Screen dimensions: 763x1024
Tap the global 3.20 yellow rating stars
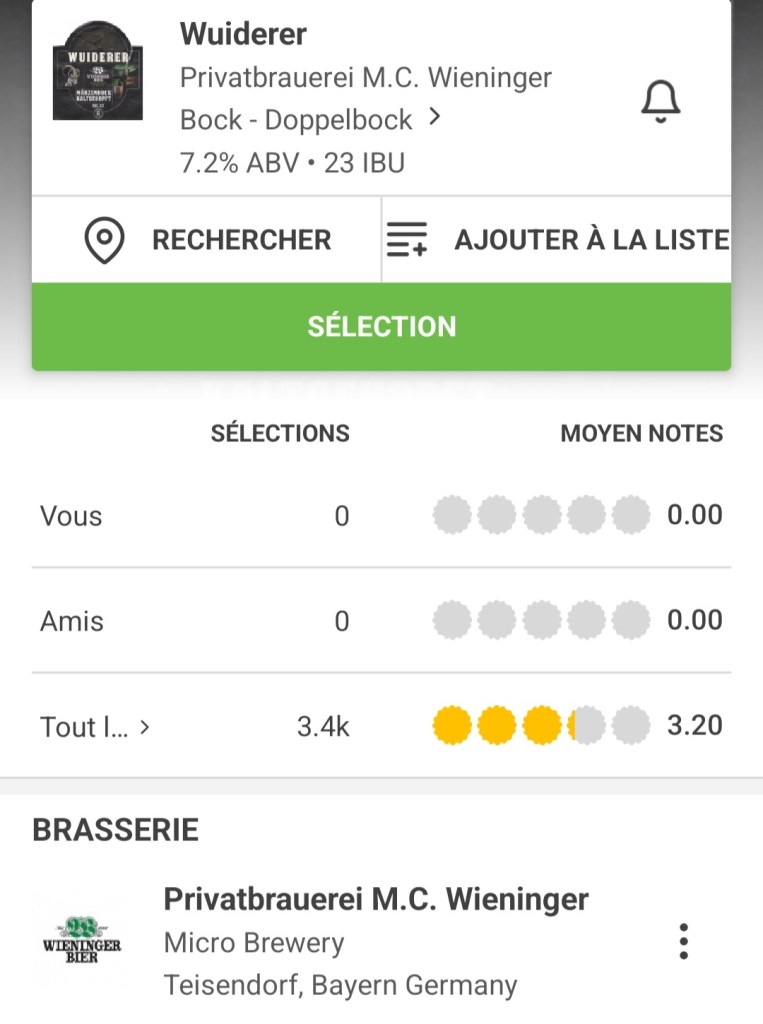tap(541, 726)
